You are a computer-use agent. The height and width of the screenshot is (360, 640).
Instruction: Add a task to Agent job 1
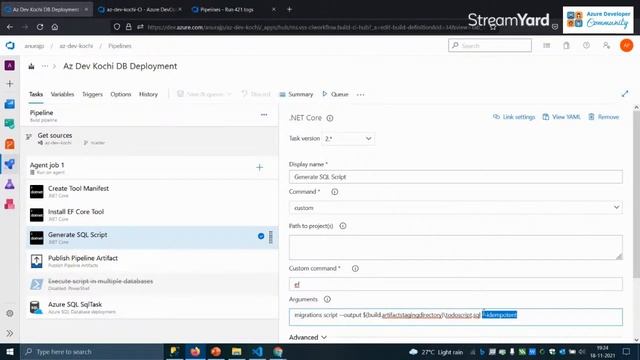click(260, 167)
